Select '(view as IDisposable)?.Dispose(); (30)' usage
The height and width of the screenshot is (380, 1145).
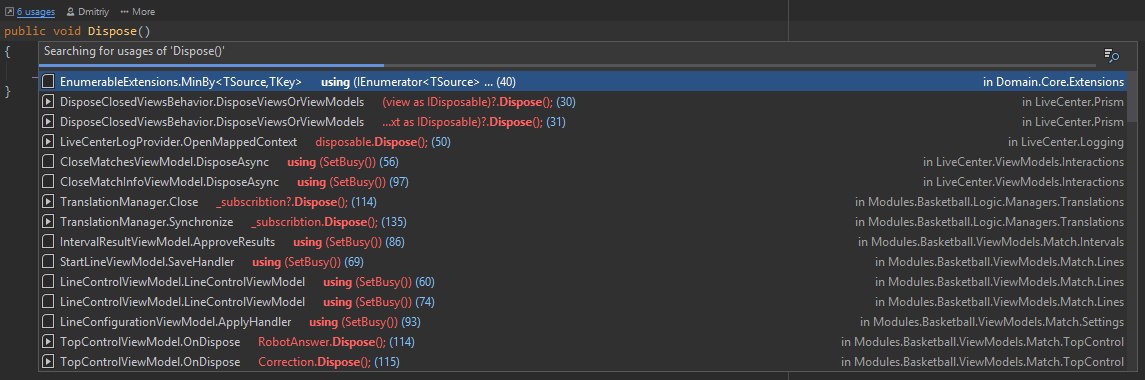coord(478,102)
